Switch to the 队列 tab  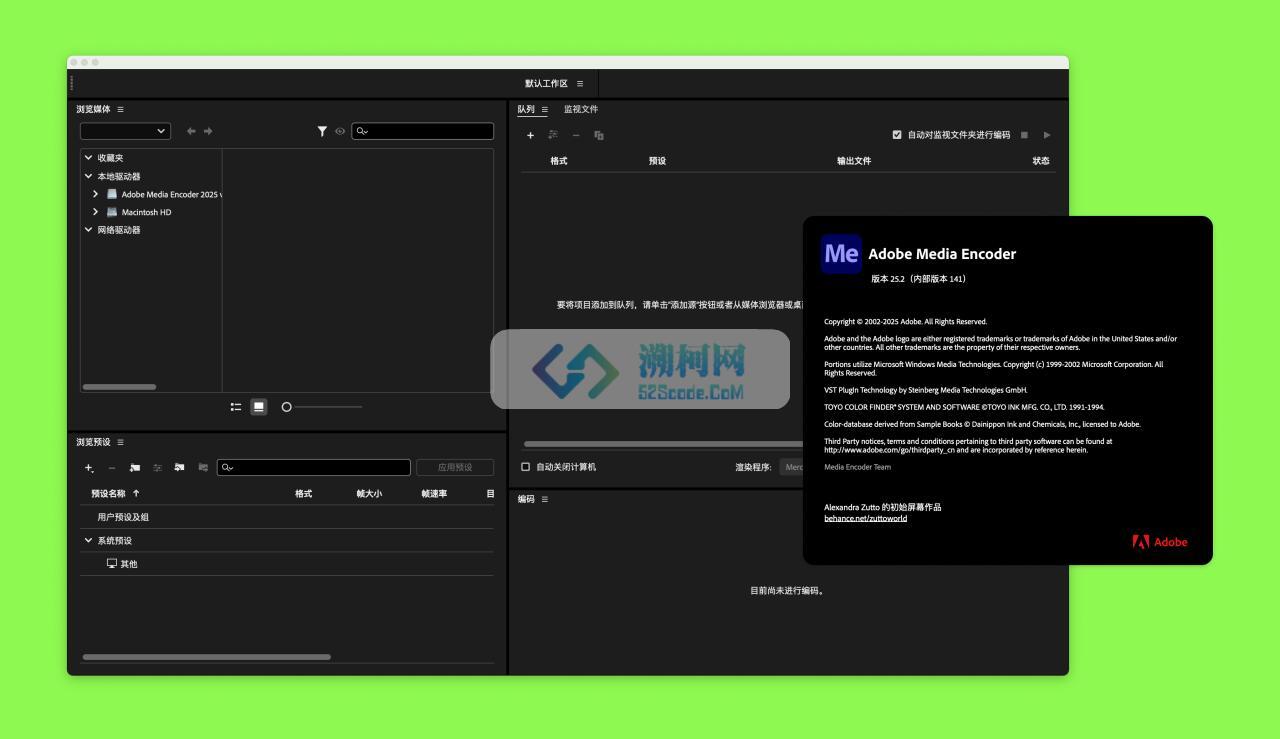[x=526, y=109]
